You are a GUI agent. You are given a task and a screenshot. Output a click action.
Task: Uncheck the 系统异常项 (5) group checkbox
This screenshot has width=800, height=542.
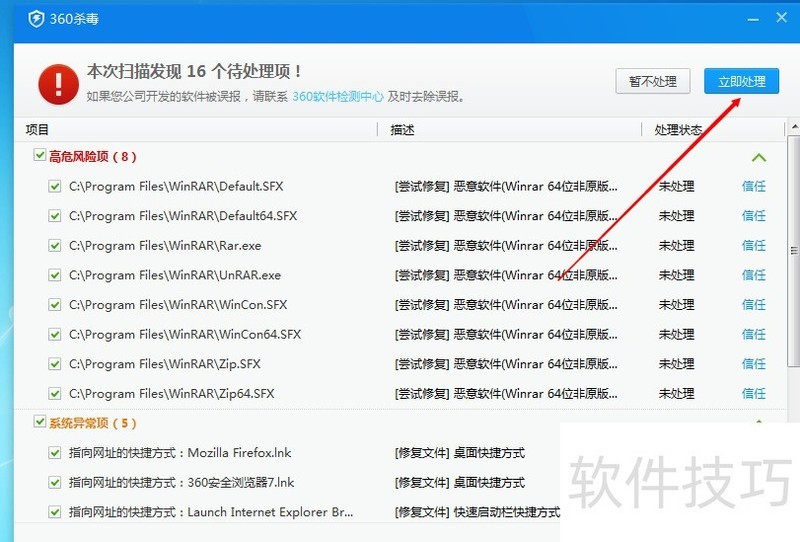[39, 421]
